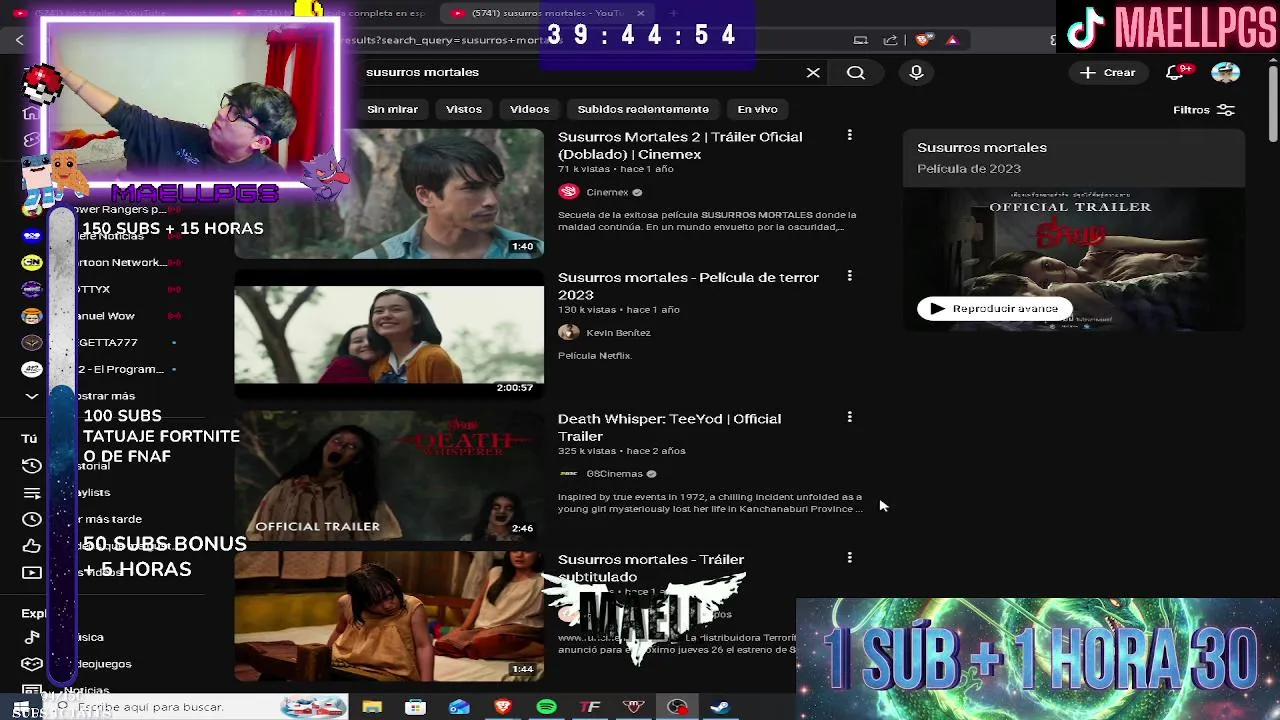
Task: Open File Explorer from the taskbar
Action: click(372, 707)
